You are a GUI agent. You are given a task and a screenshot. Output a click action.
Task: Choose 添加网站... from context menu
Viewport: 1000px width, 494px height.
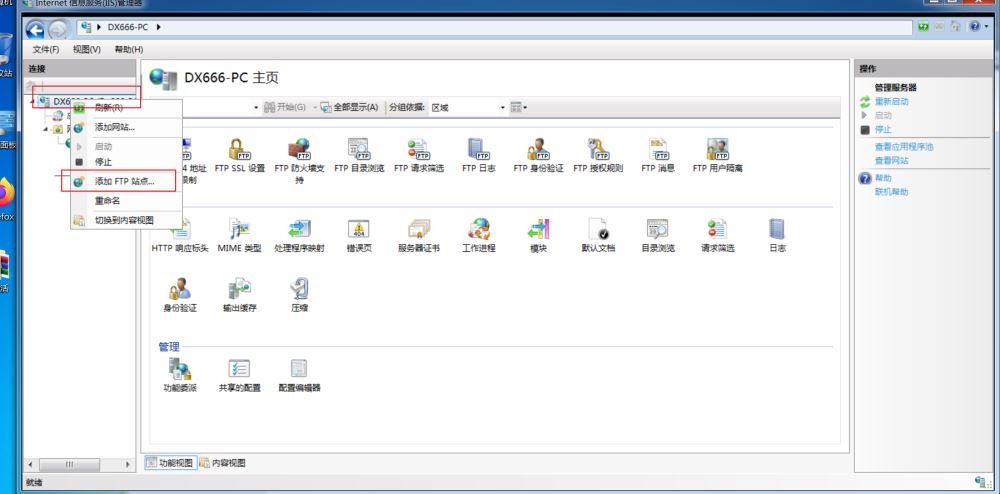(x=126, y=127)
